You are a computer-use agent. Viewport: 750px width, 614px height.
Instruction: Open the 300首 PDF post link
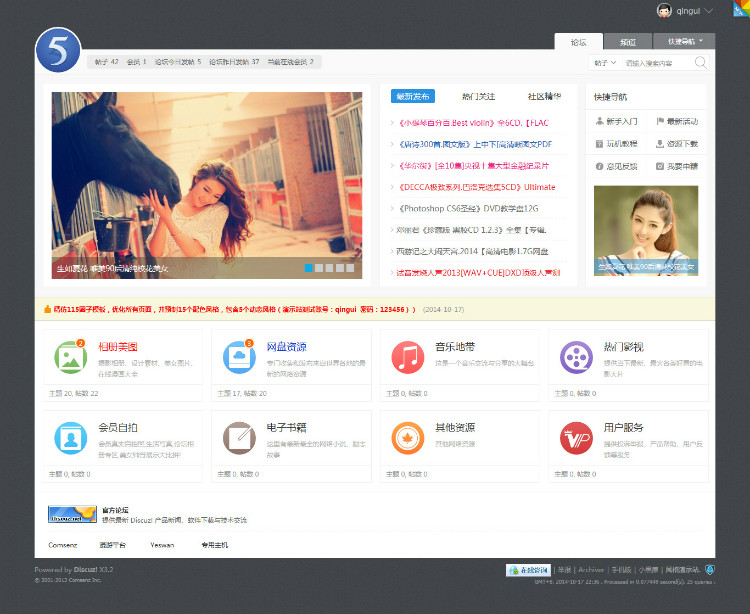[475, 144]
